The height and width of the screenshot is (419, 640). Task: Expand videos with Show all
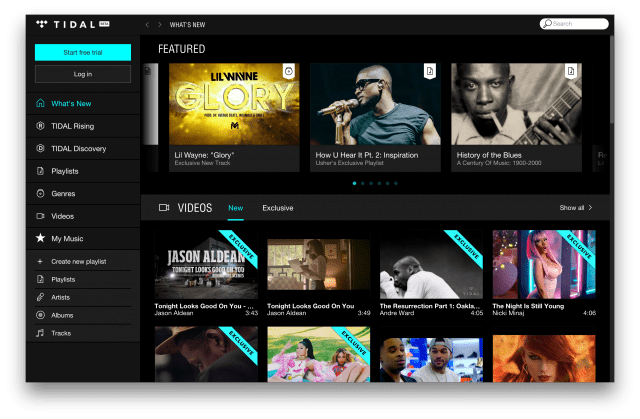(x=576, y=208)
